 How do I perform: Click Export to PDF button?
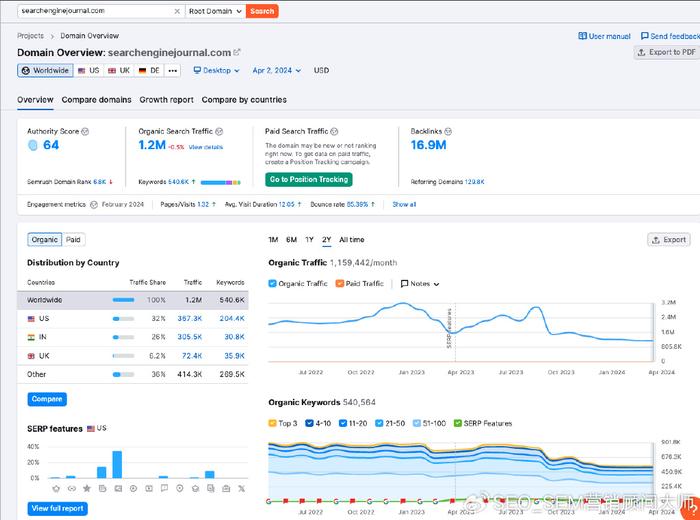[667, 52]
